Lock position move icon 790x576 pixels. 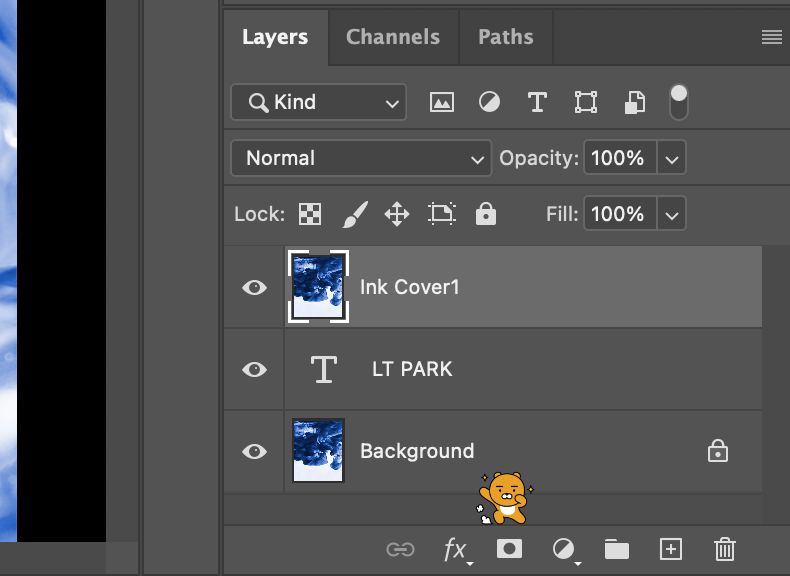coord(397,214)
